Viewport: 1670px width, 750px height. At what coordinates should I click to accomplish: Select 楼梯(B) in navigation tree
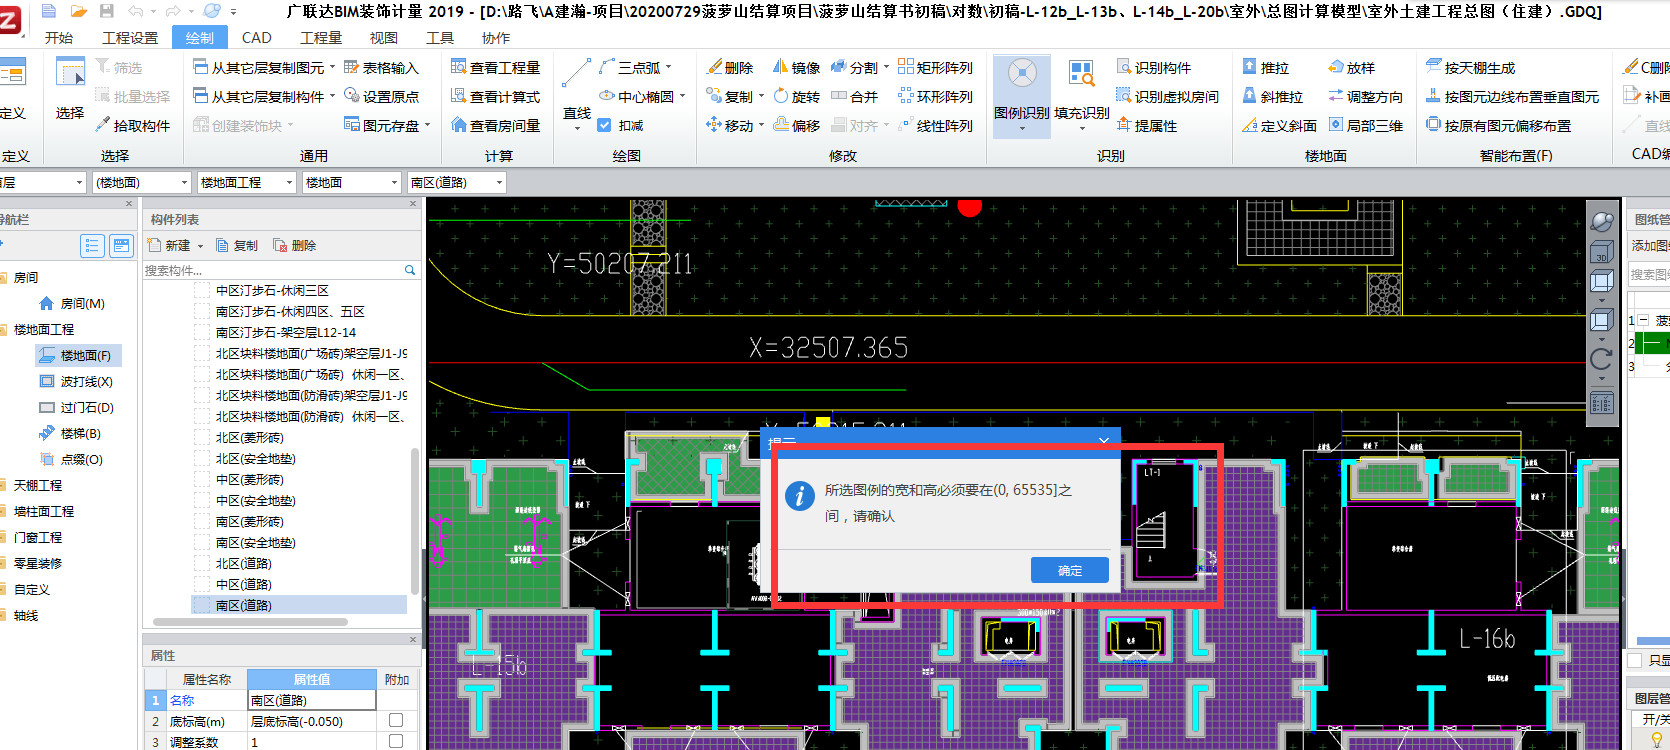coord(70,433)
